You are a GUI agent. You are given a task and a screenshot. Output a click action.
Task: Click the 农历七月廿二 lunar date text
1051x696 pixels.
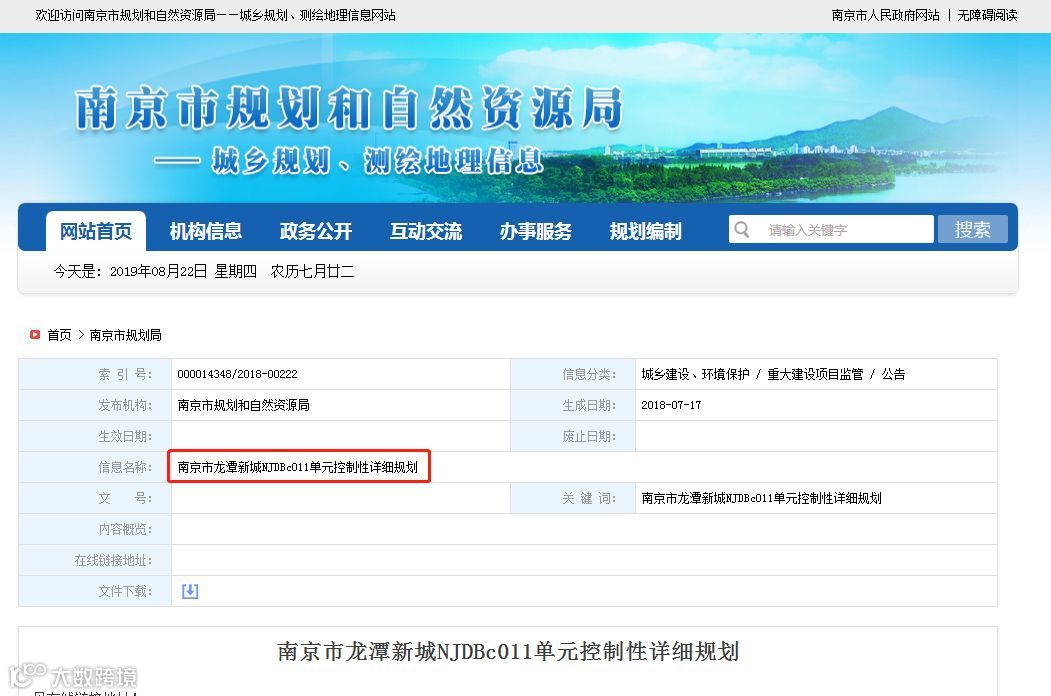pyautogui.click(x=312, y=272)
